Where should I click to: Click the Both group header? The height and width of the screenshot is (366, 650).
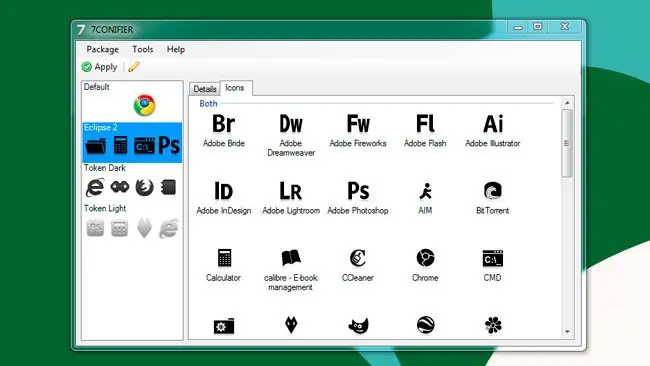click(x=208, y=104)
